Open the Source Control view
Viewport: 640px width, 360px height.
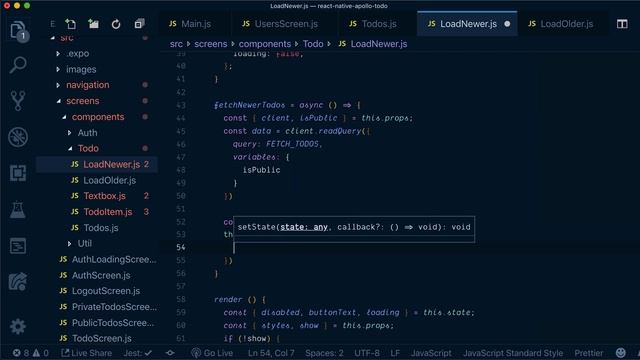tap(18, 100)
